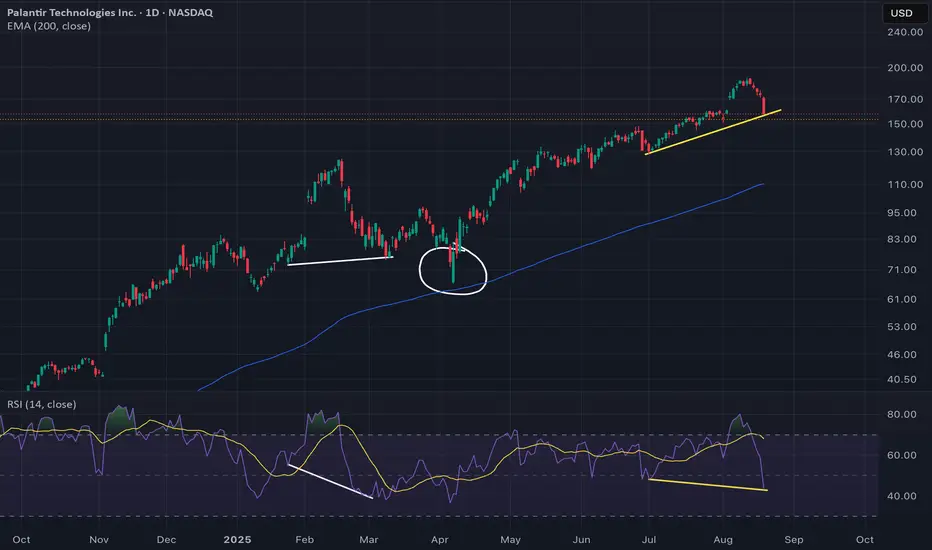Select the white trendline under February price lows
Screen dimensions: 932x550
(340, 260)
